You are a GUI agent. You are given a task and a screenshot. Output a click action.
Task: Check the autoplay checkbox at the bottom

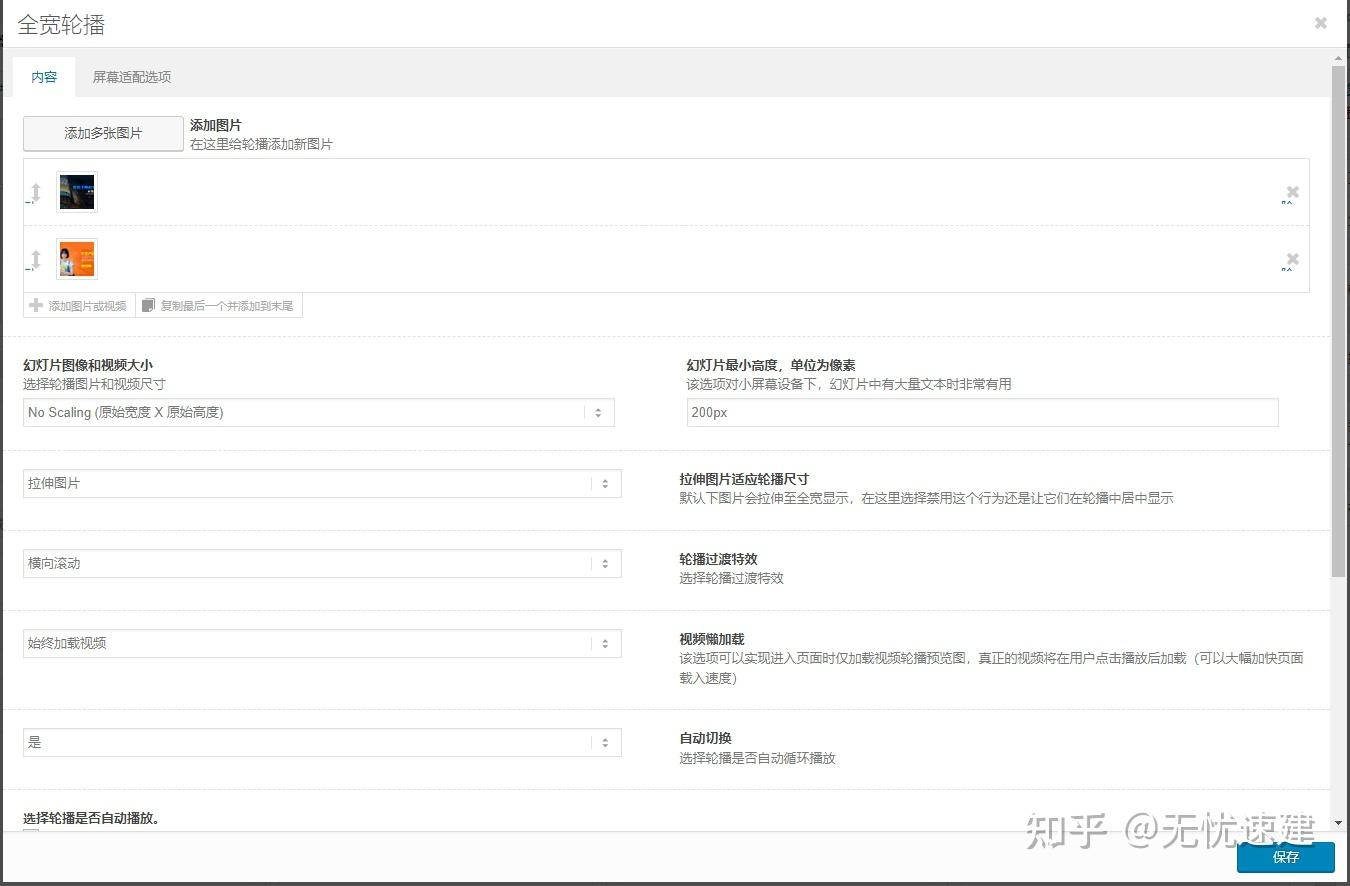pyautogui.click(x=30, y=834)
